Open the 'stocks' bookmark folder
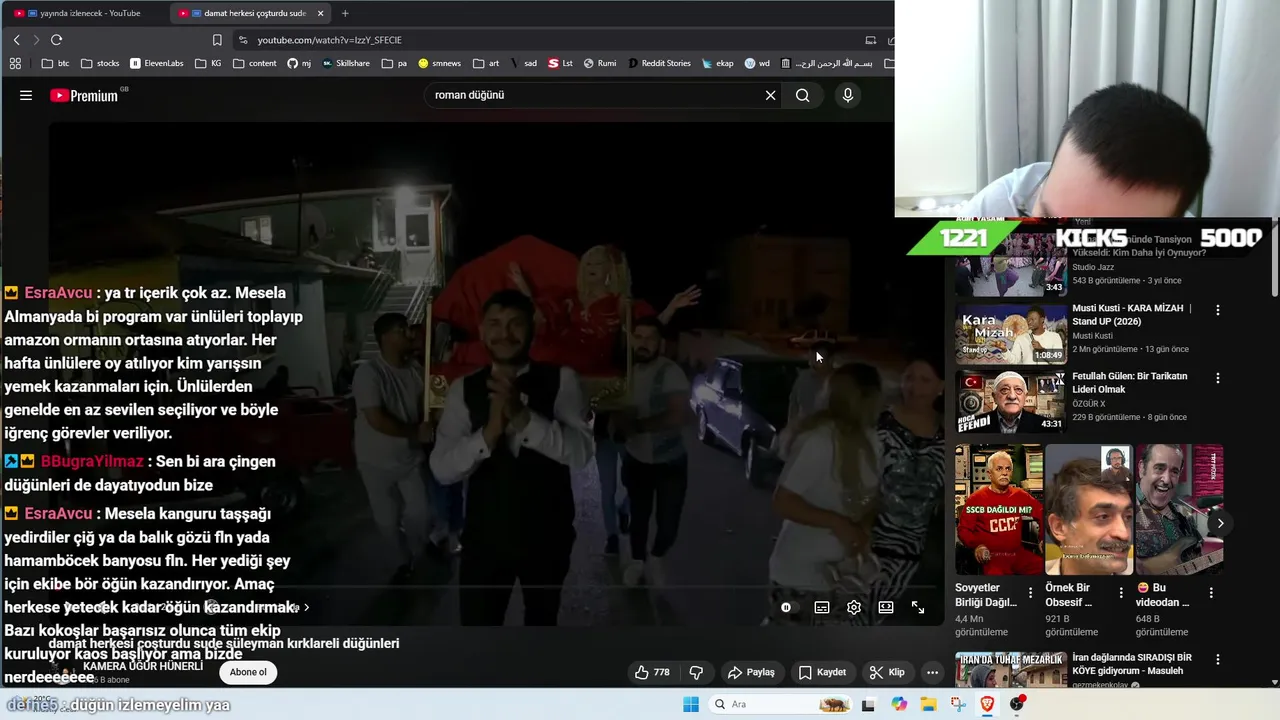Screen dimensions: 1280x720 [100, 63]
